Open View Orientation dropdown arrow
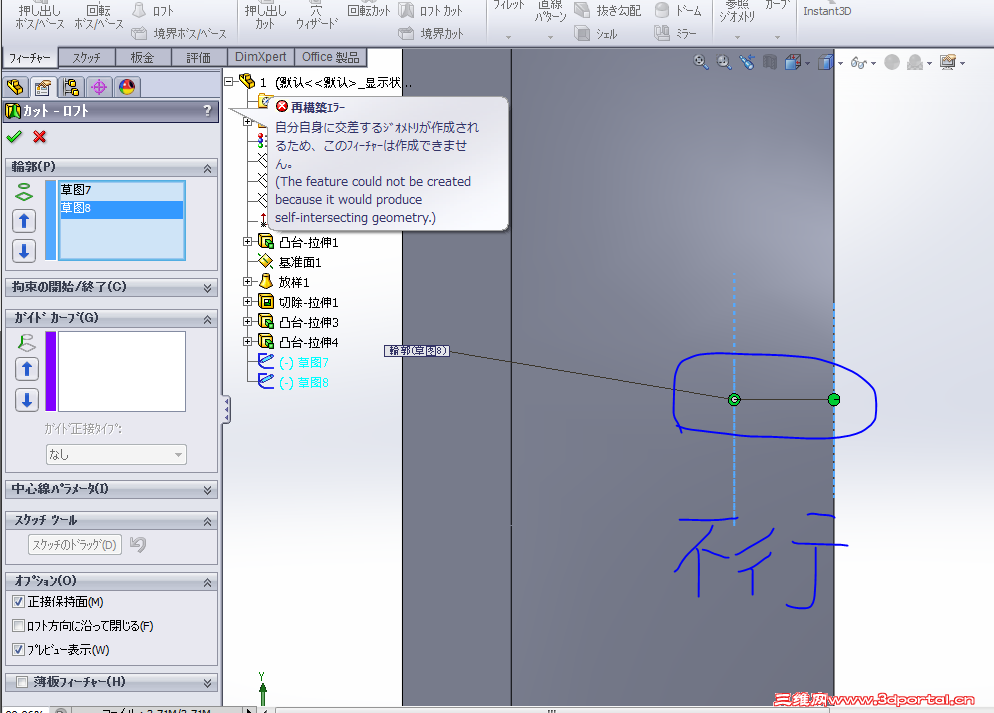The width and height of the screenshot is (994, 713). click(x=808, y=63)
